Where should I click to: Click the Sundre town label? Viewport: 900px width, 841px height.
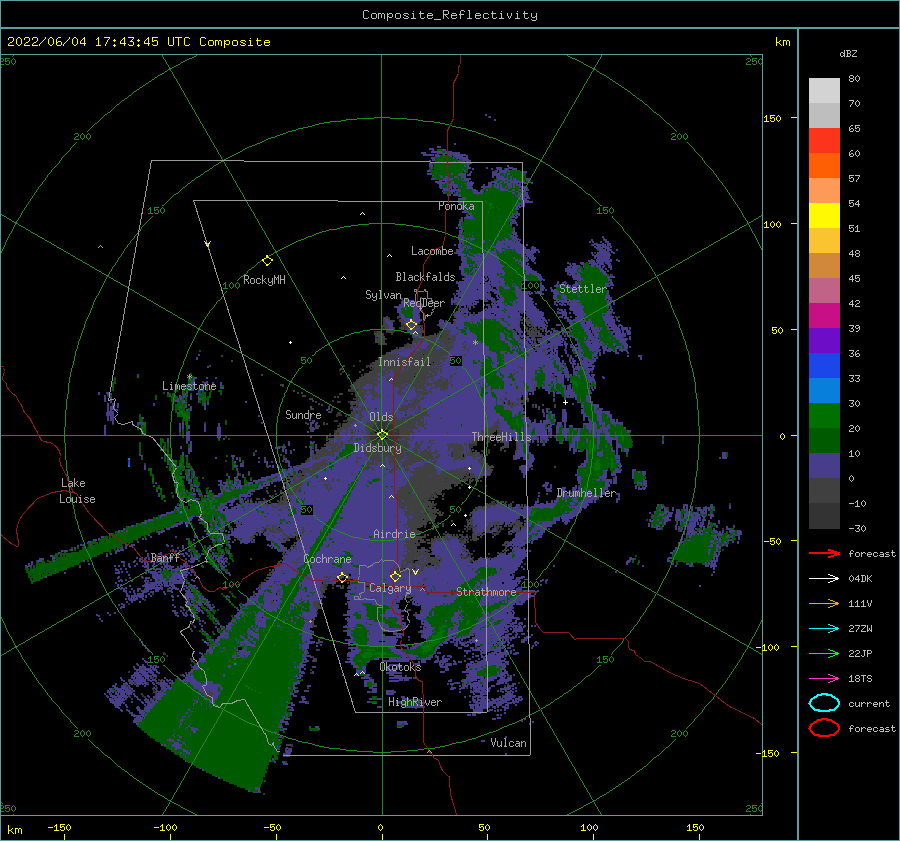tap(303, 414)
